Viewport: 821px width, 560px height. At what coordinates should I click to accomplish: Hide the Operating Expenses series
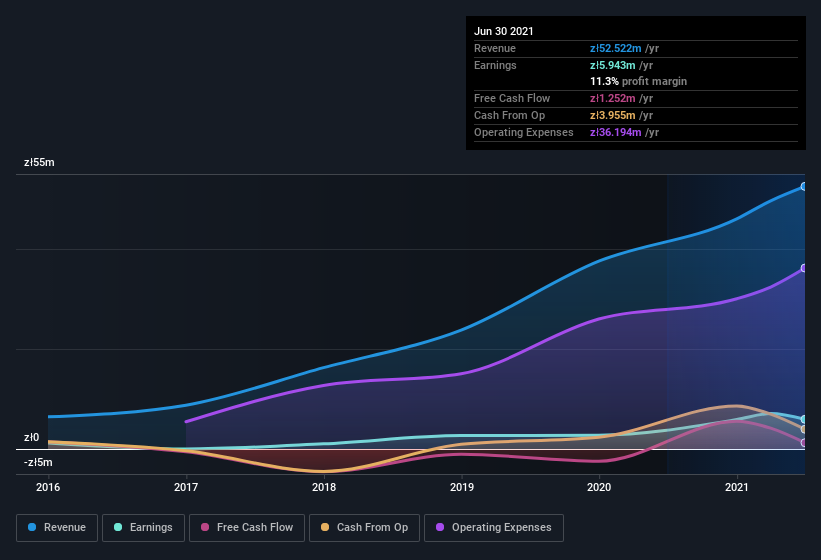click(494, 528)
